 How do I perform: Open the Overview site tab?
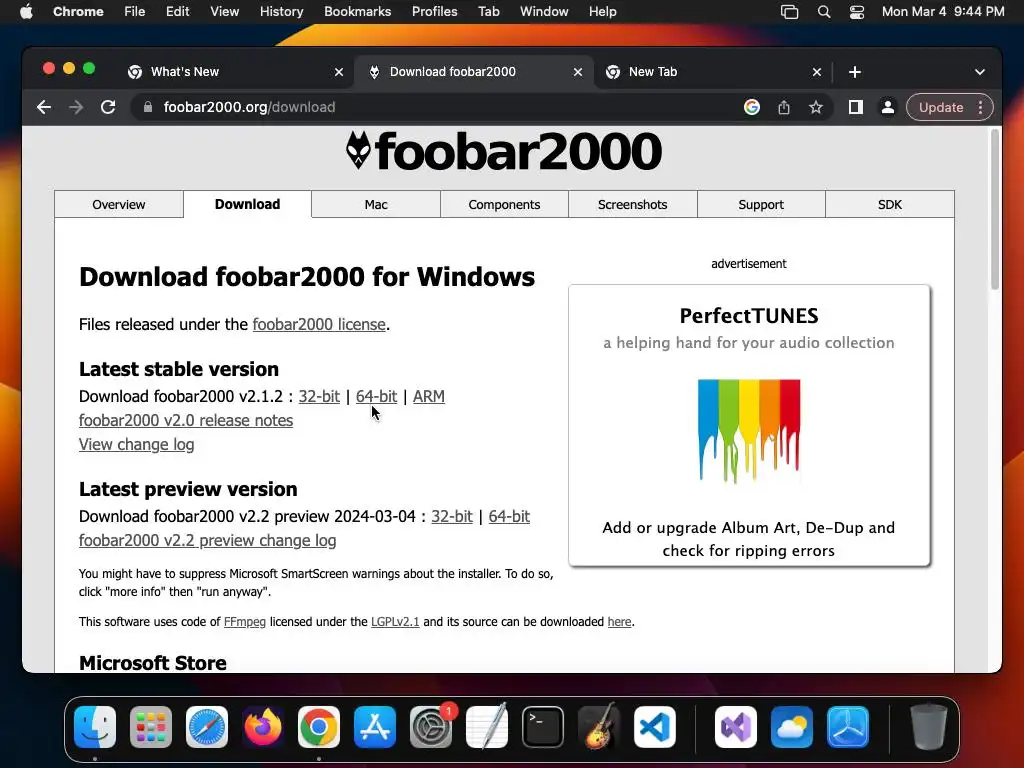pyautogui.click(x=119, y=204)
